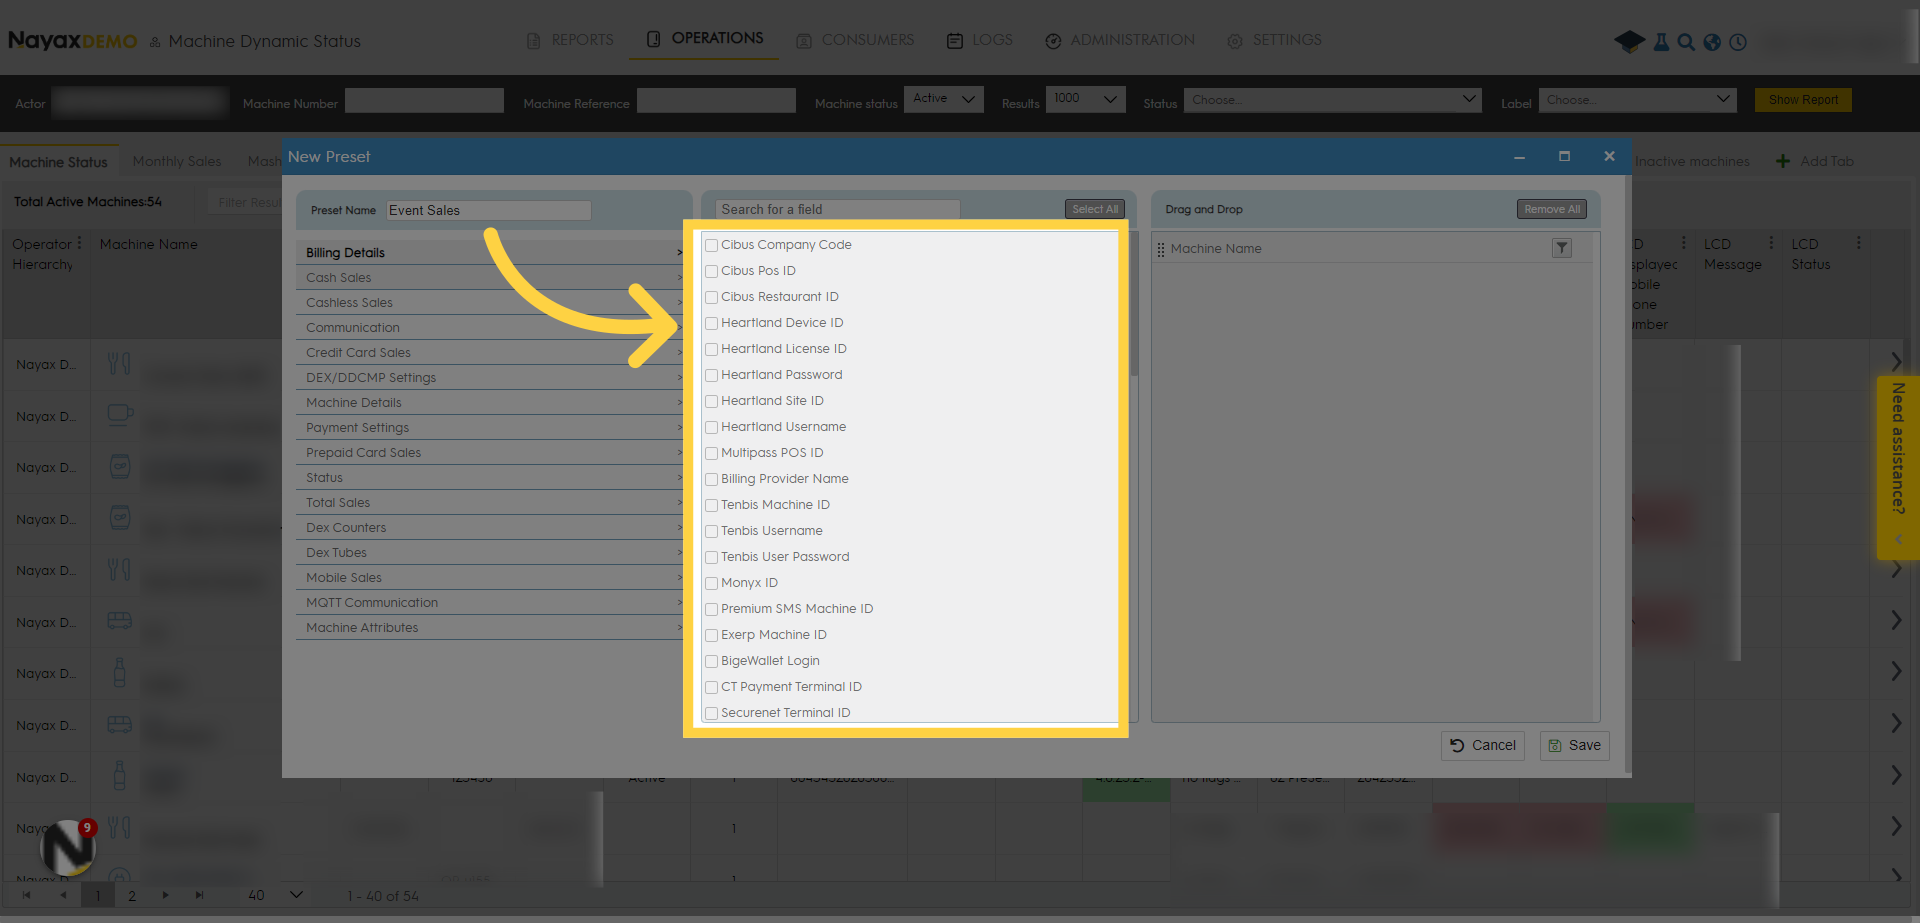
Task: Tick the BigeWallet Login checkbox
Action: pos(711,661)
